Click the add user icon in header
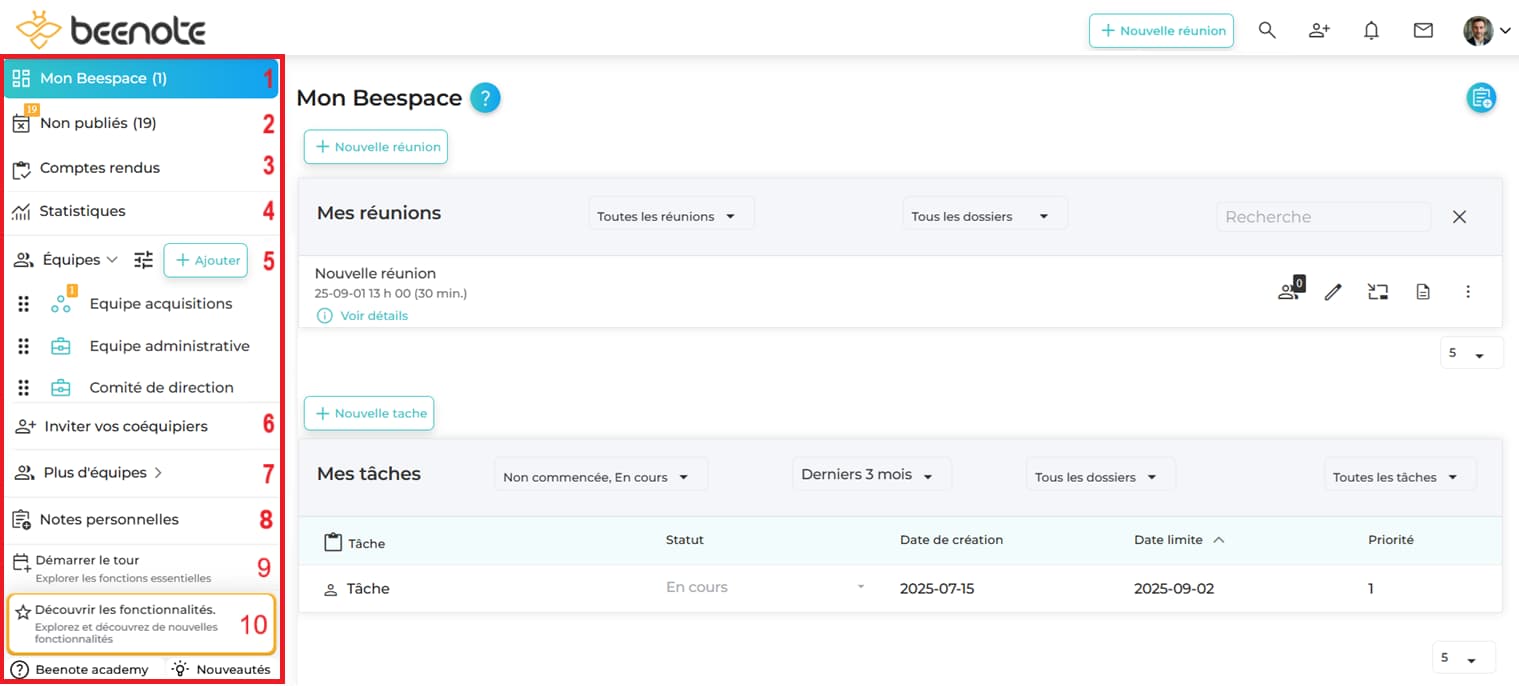The image size is (1519, 686). coord(1319,30)
